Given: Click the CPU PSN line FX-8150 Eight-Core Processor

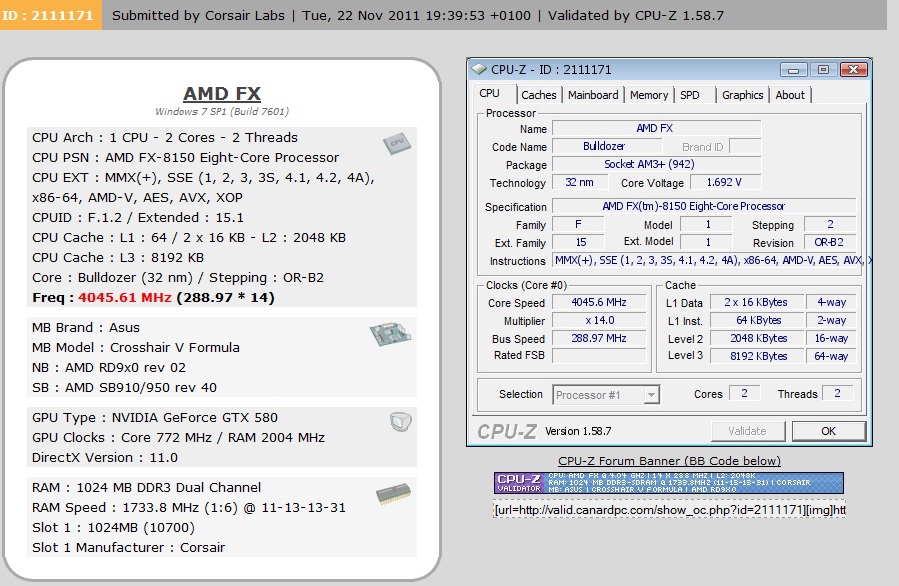Looking at the screenshot, I should click(x=186, y=158).
